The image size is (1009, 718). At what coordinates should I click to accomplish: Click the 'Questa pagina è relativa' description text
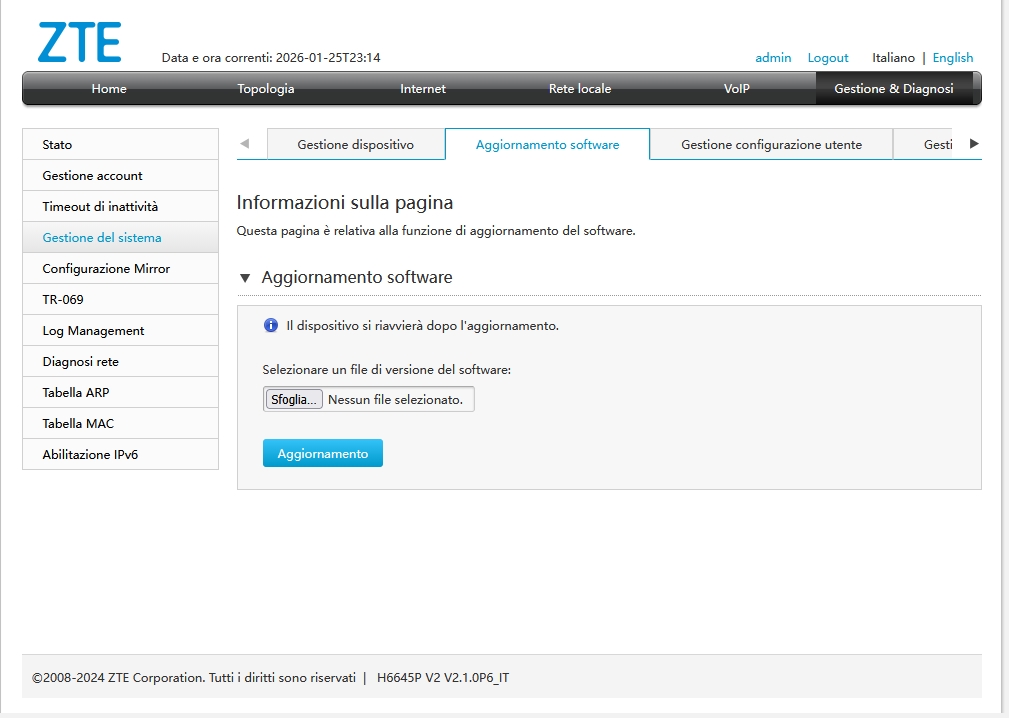point(436,231)
